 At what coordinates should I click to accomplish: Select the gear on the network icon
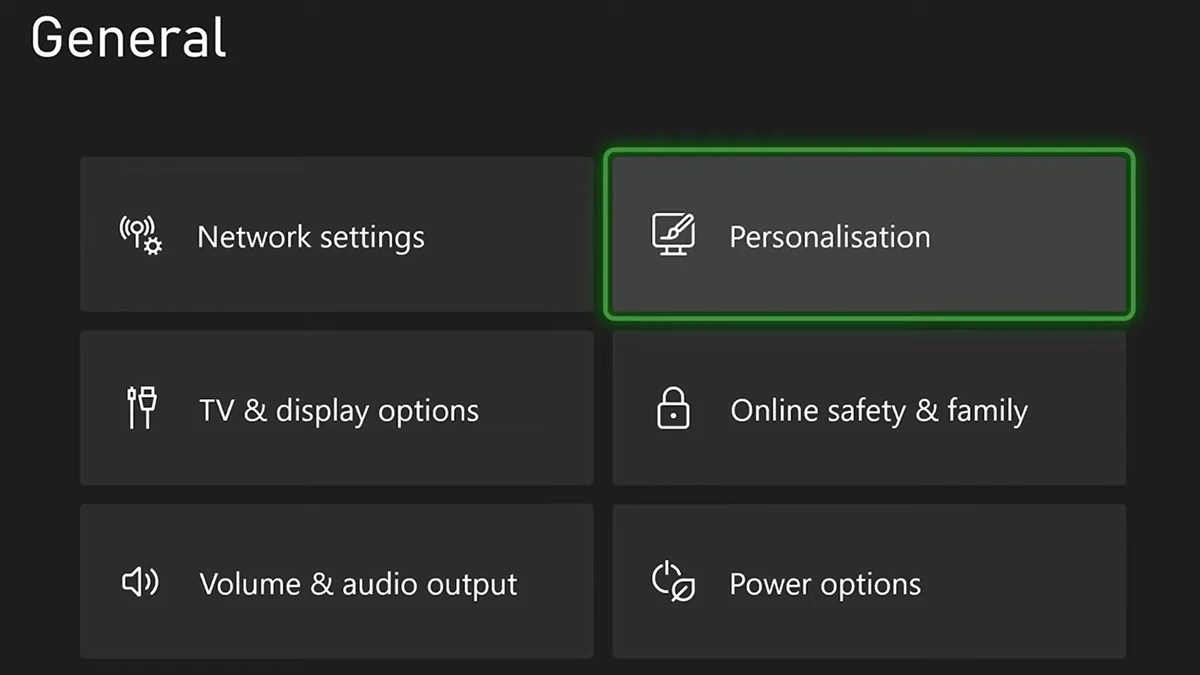pyautogui.click(x=155, y=247)
